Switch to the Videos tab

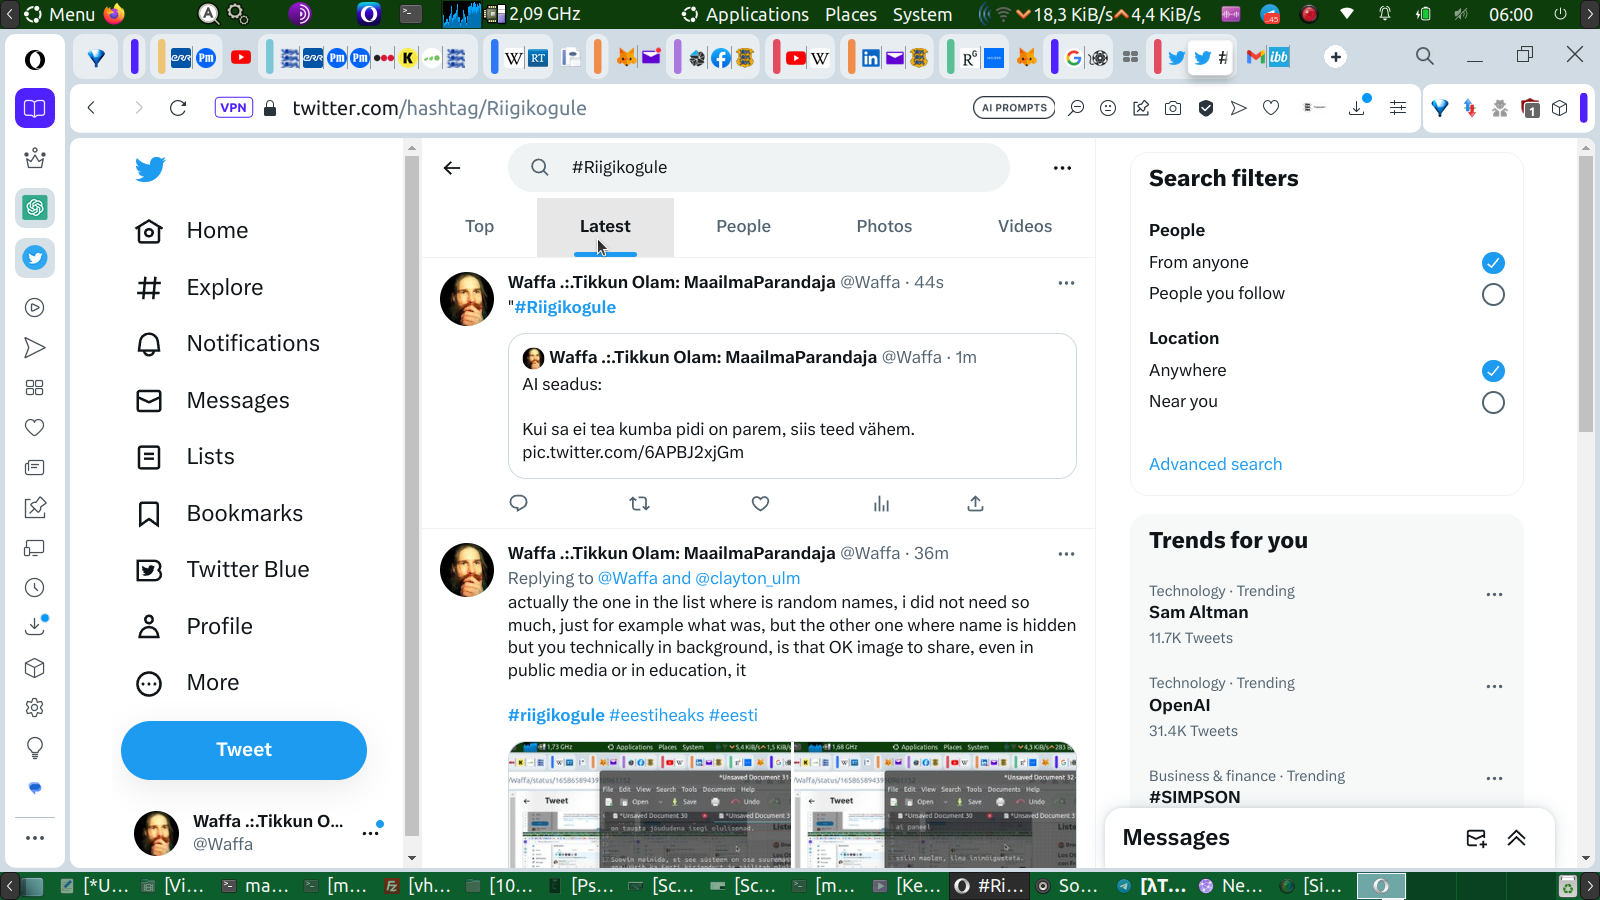pyautogui.click(x=1025, y=227)
